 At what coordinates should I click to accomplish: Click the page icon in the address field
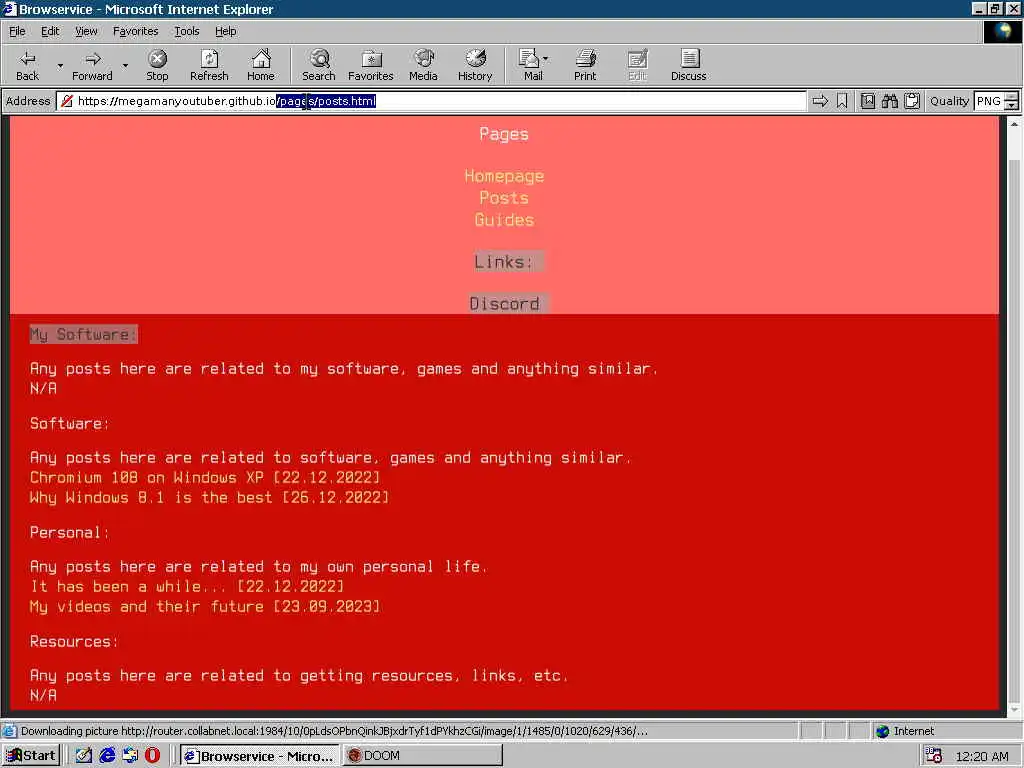(x=67, y=101)
